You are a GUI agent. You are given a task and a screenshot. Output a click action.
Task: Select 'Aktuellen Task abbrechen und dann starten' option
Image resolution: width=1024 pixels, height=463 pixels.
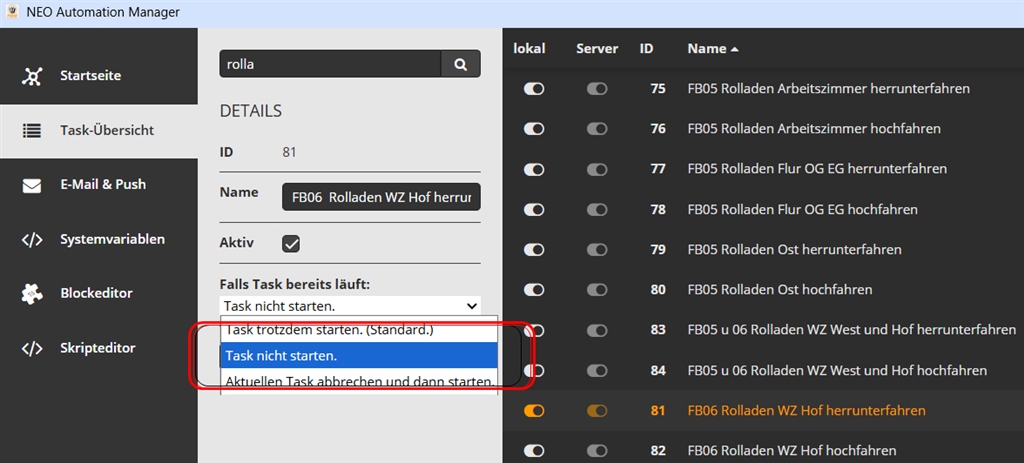point(358,382)
